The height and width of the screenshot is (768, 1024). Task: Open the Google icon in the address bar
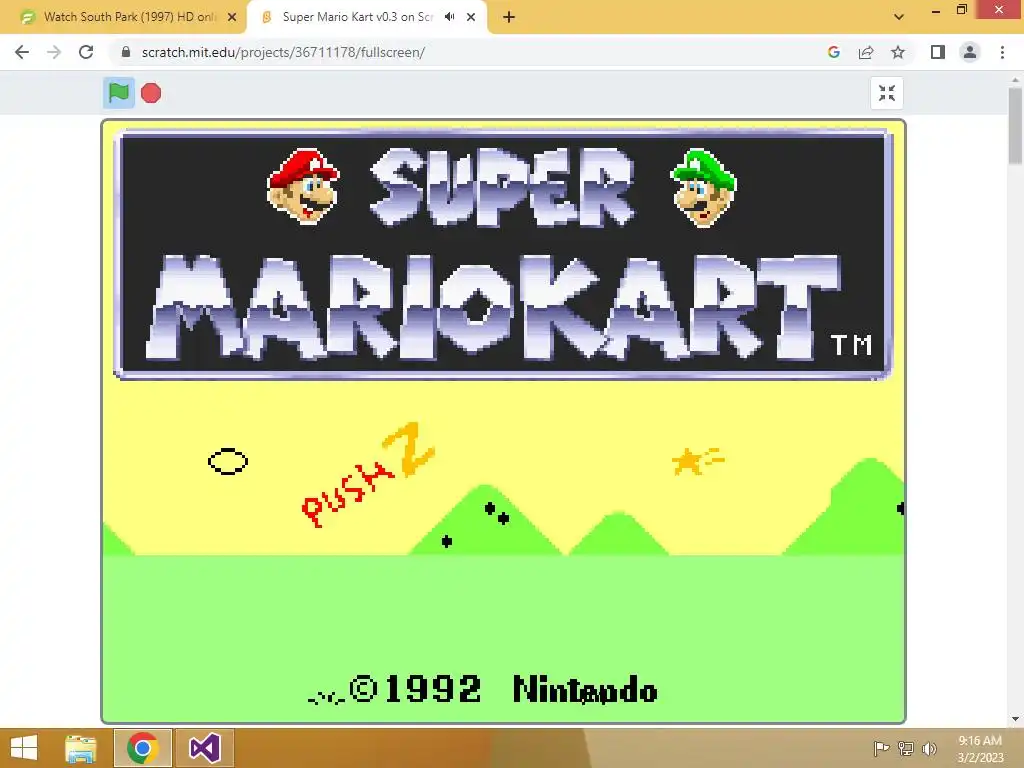pyautogui.click(x=833, y=52)
